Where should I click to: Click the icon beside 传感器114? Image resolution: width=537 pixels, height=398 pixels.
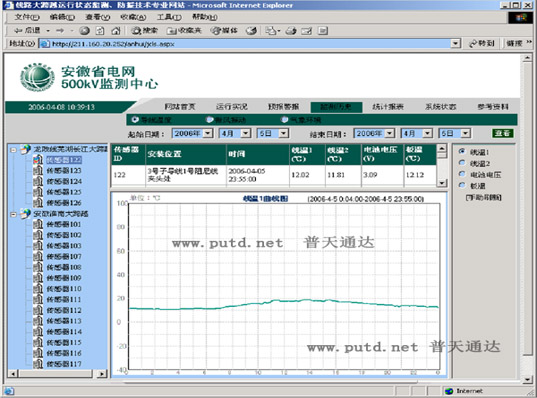click(x=38, y=331)
